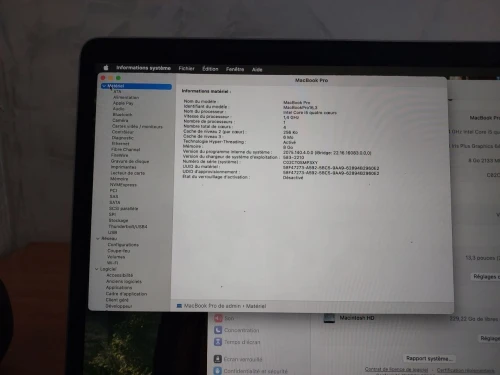The width and height of the screenshot is (500, 375).
Task: Select ATA in the sidebar
Action: (x=117, y=91)
